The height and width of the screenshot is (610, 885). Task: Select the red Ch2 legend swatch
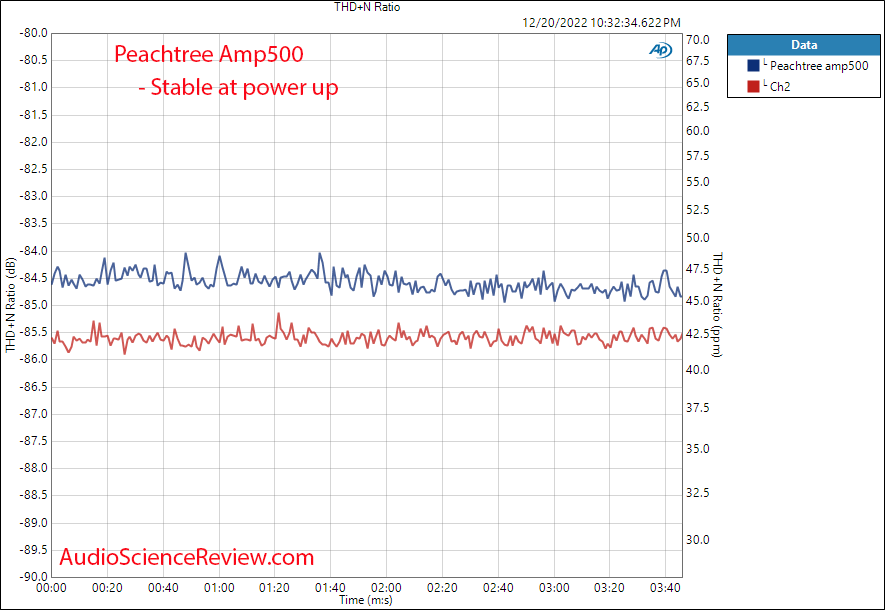pyautogui.click(x=753, y=86)
